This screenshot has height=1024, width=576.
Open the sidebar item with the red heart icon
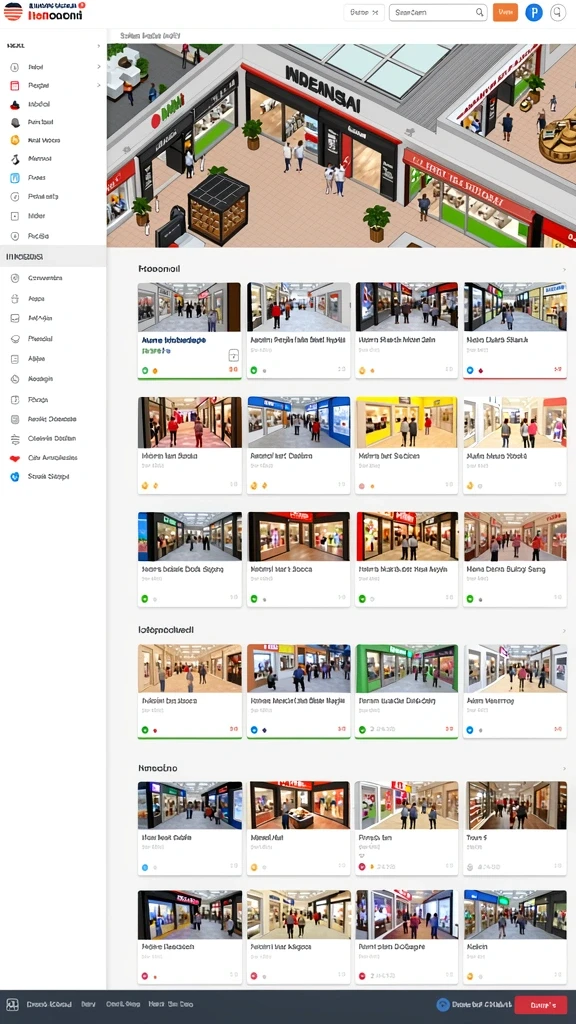(x=53, y=458)
